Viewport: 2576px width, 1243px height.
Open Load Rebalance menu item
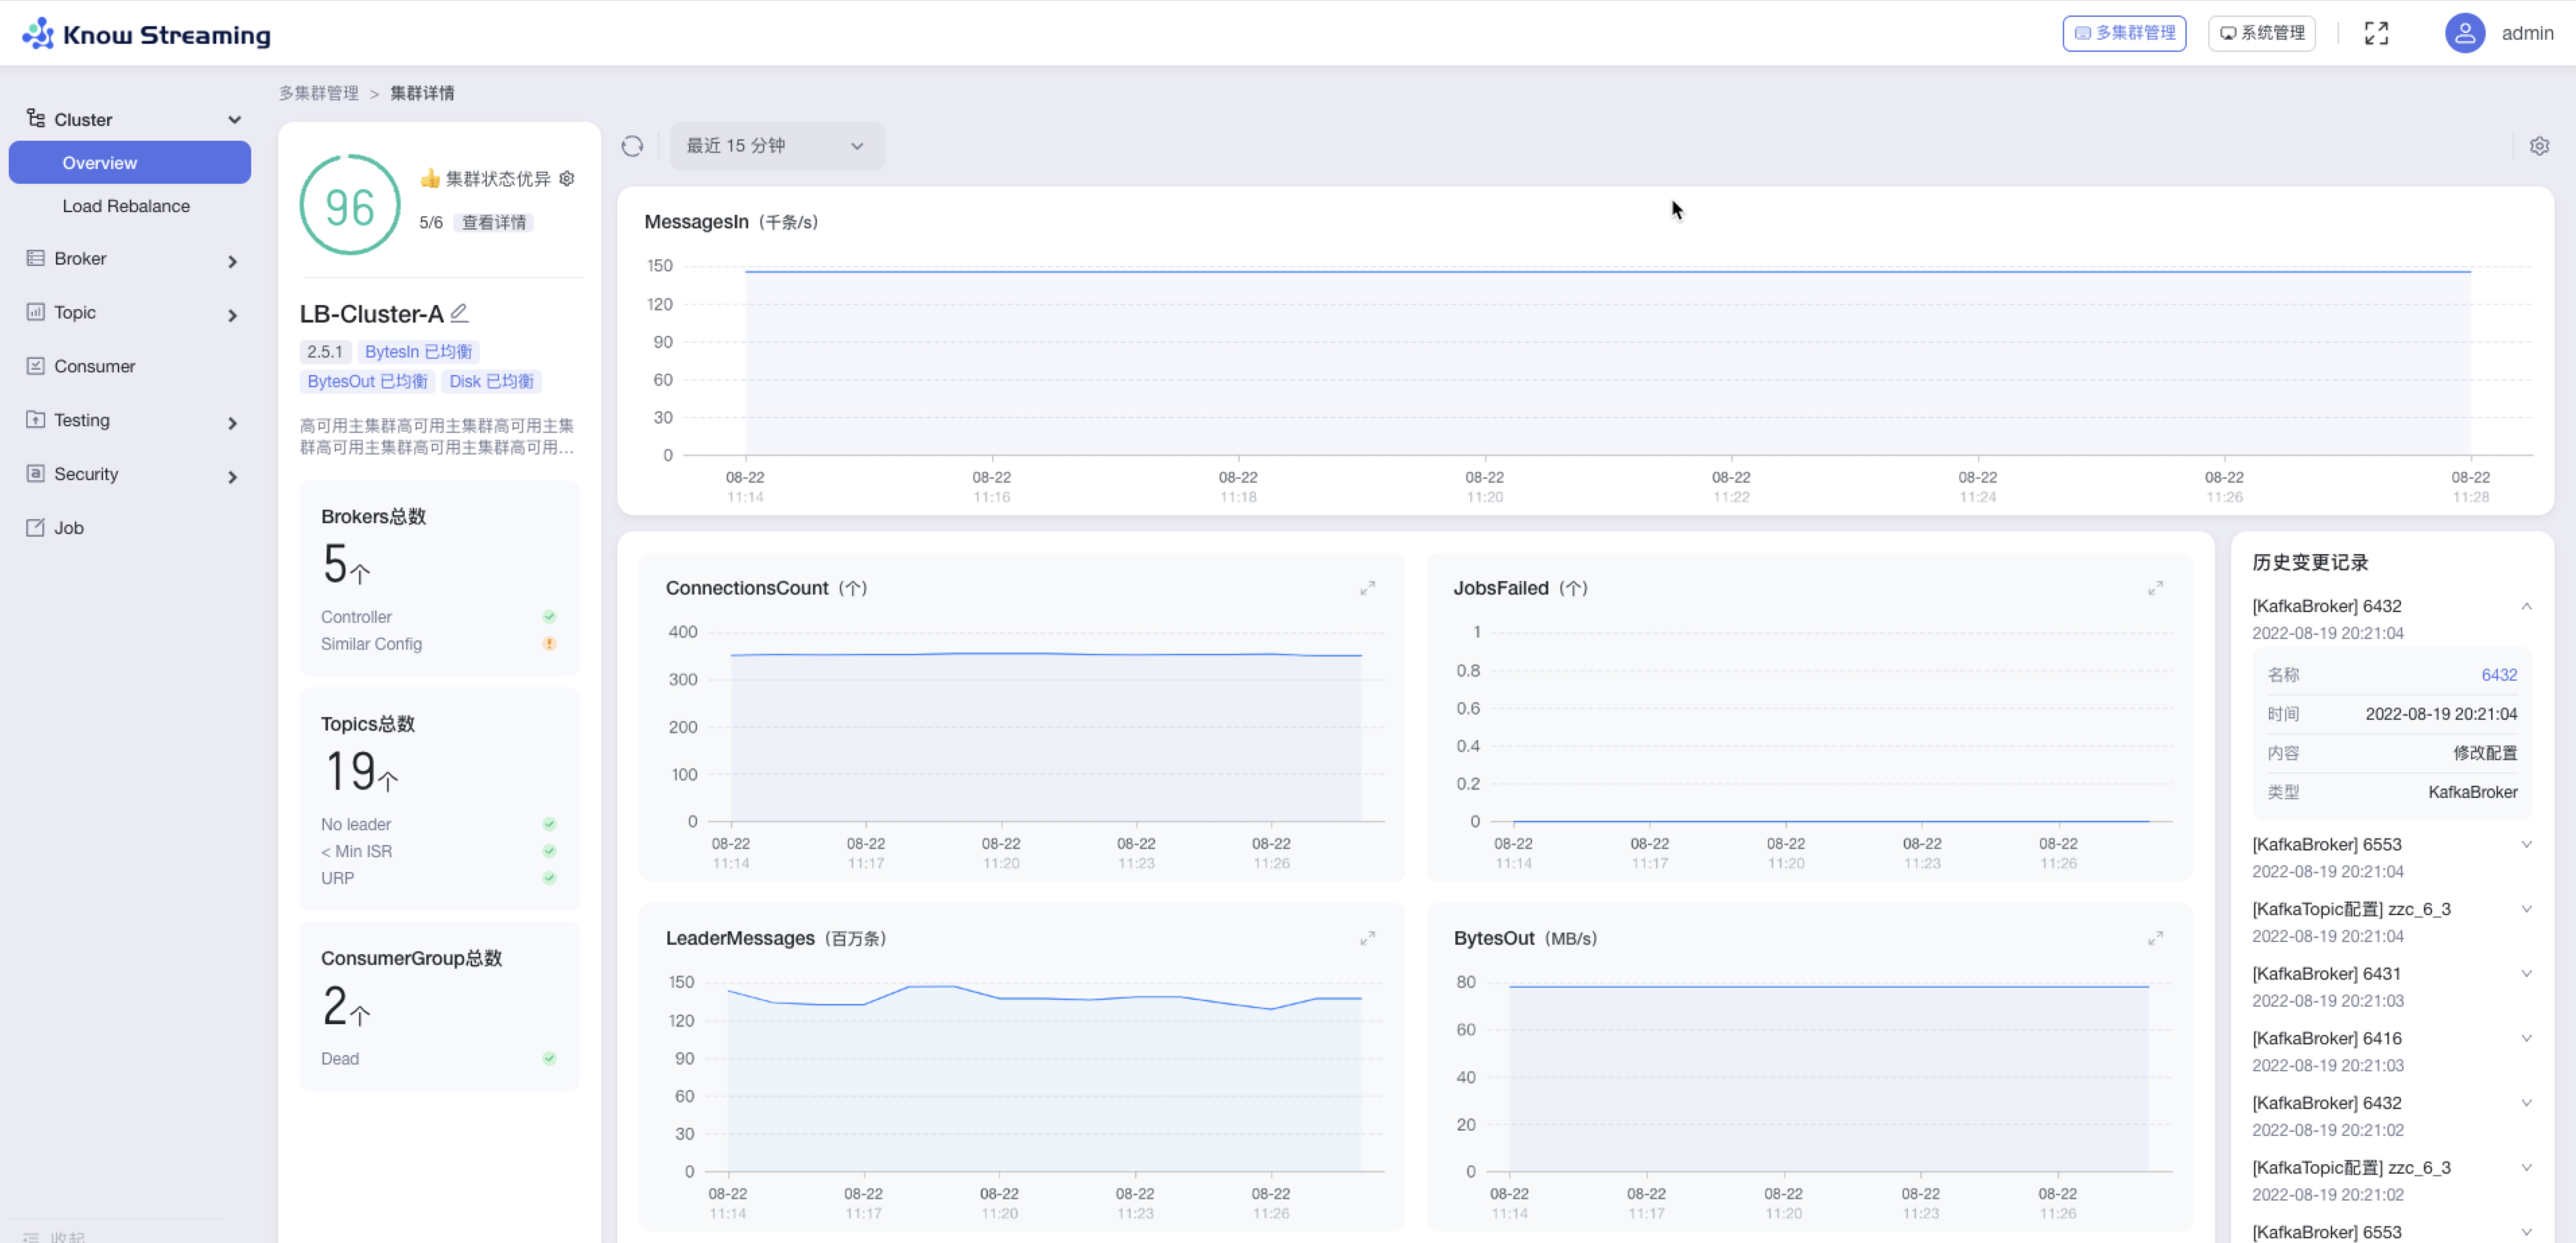point(126,206)
